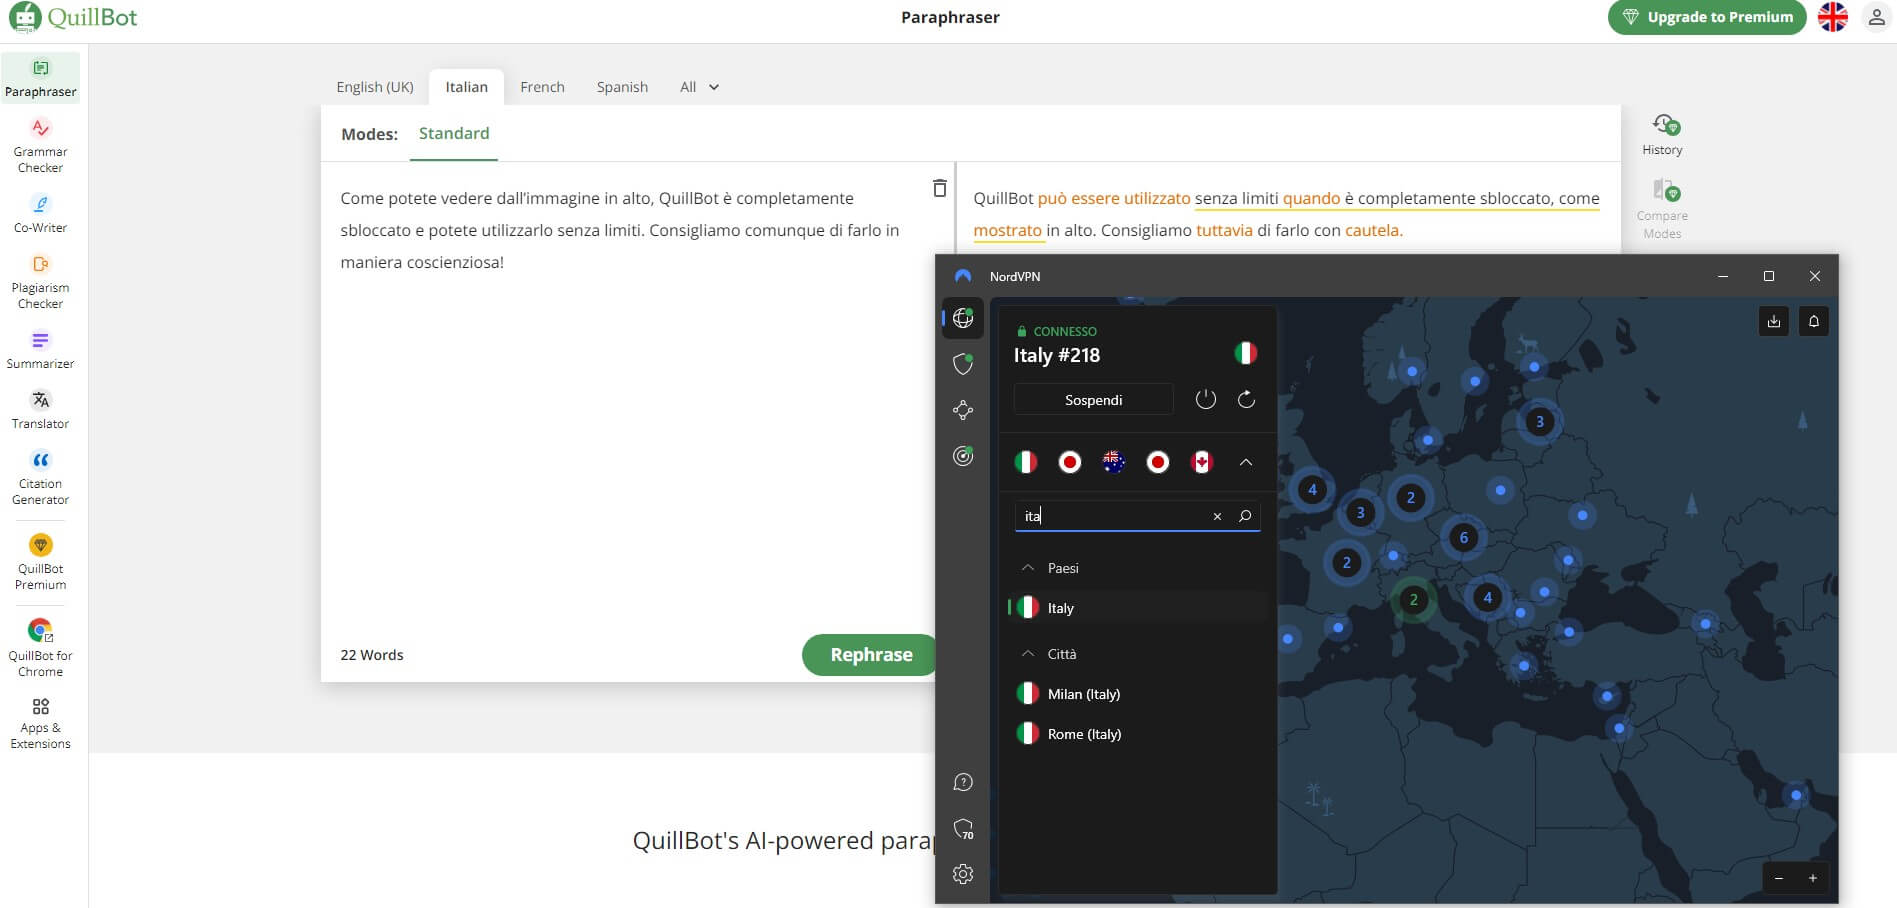This screenshot has width=1897, height=908.
Task: Open Grammar Checker in QuillBot sidebar
Action: pyautogui.click(x=40, y=146)
